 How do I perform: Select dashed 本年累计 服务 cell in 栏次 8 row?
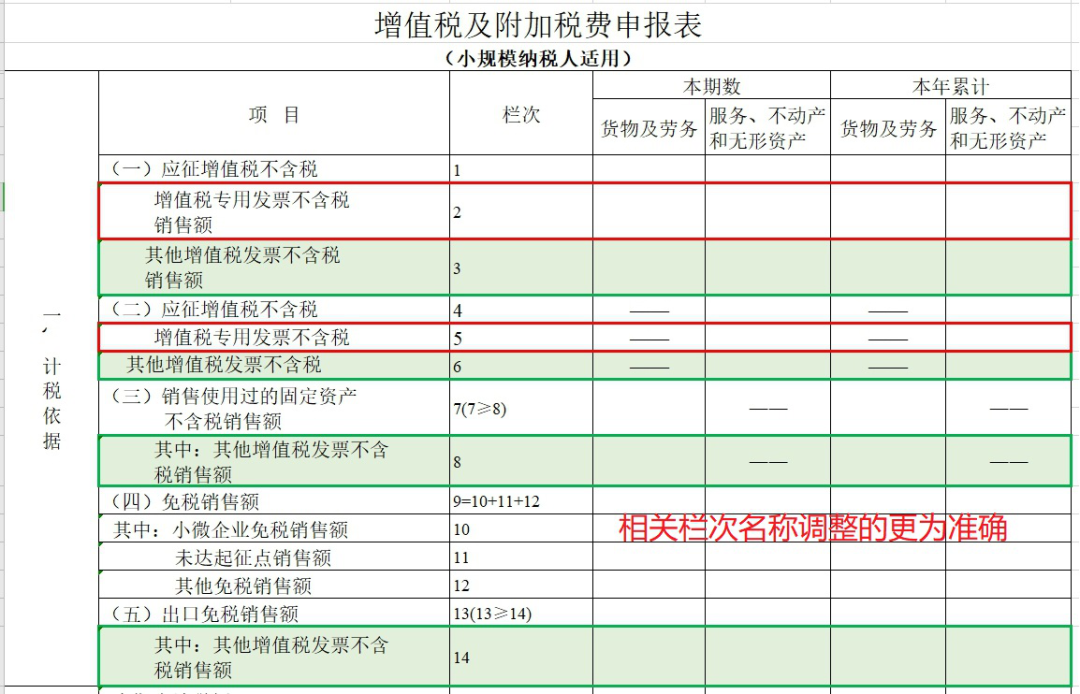1008,461
